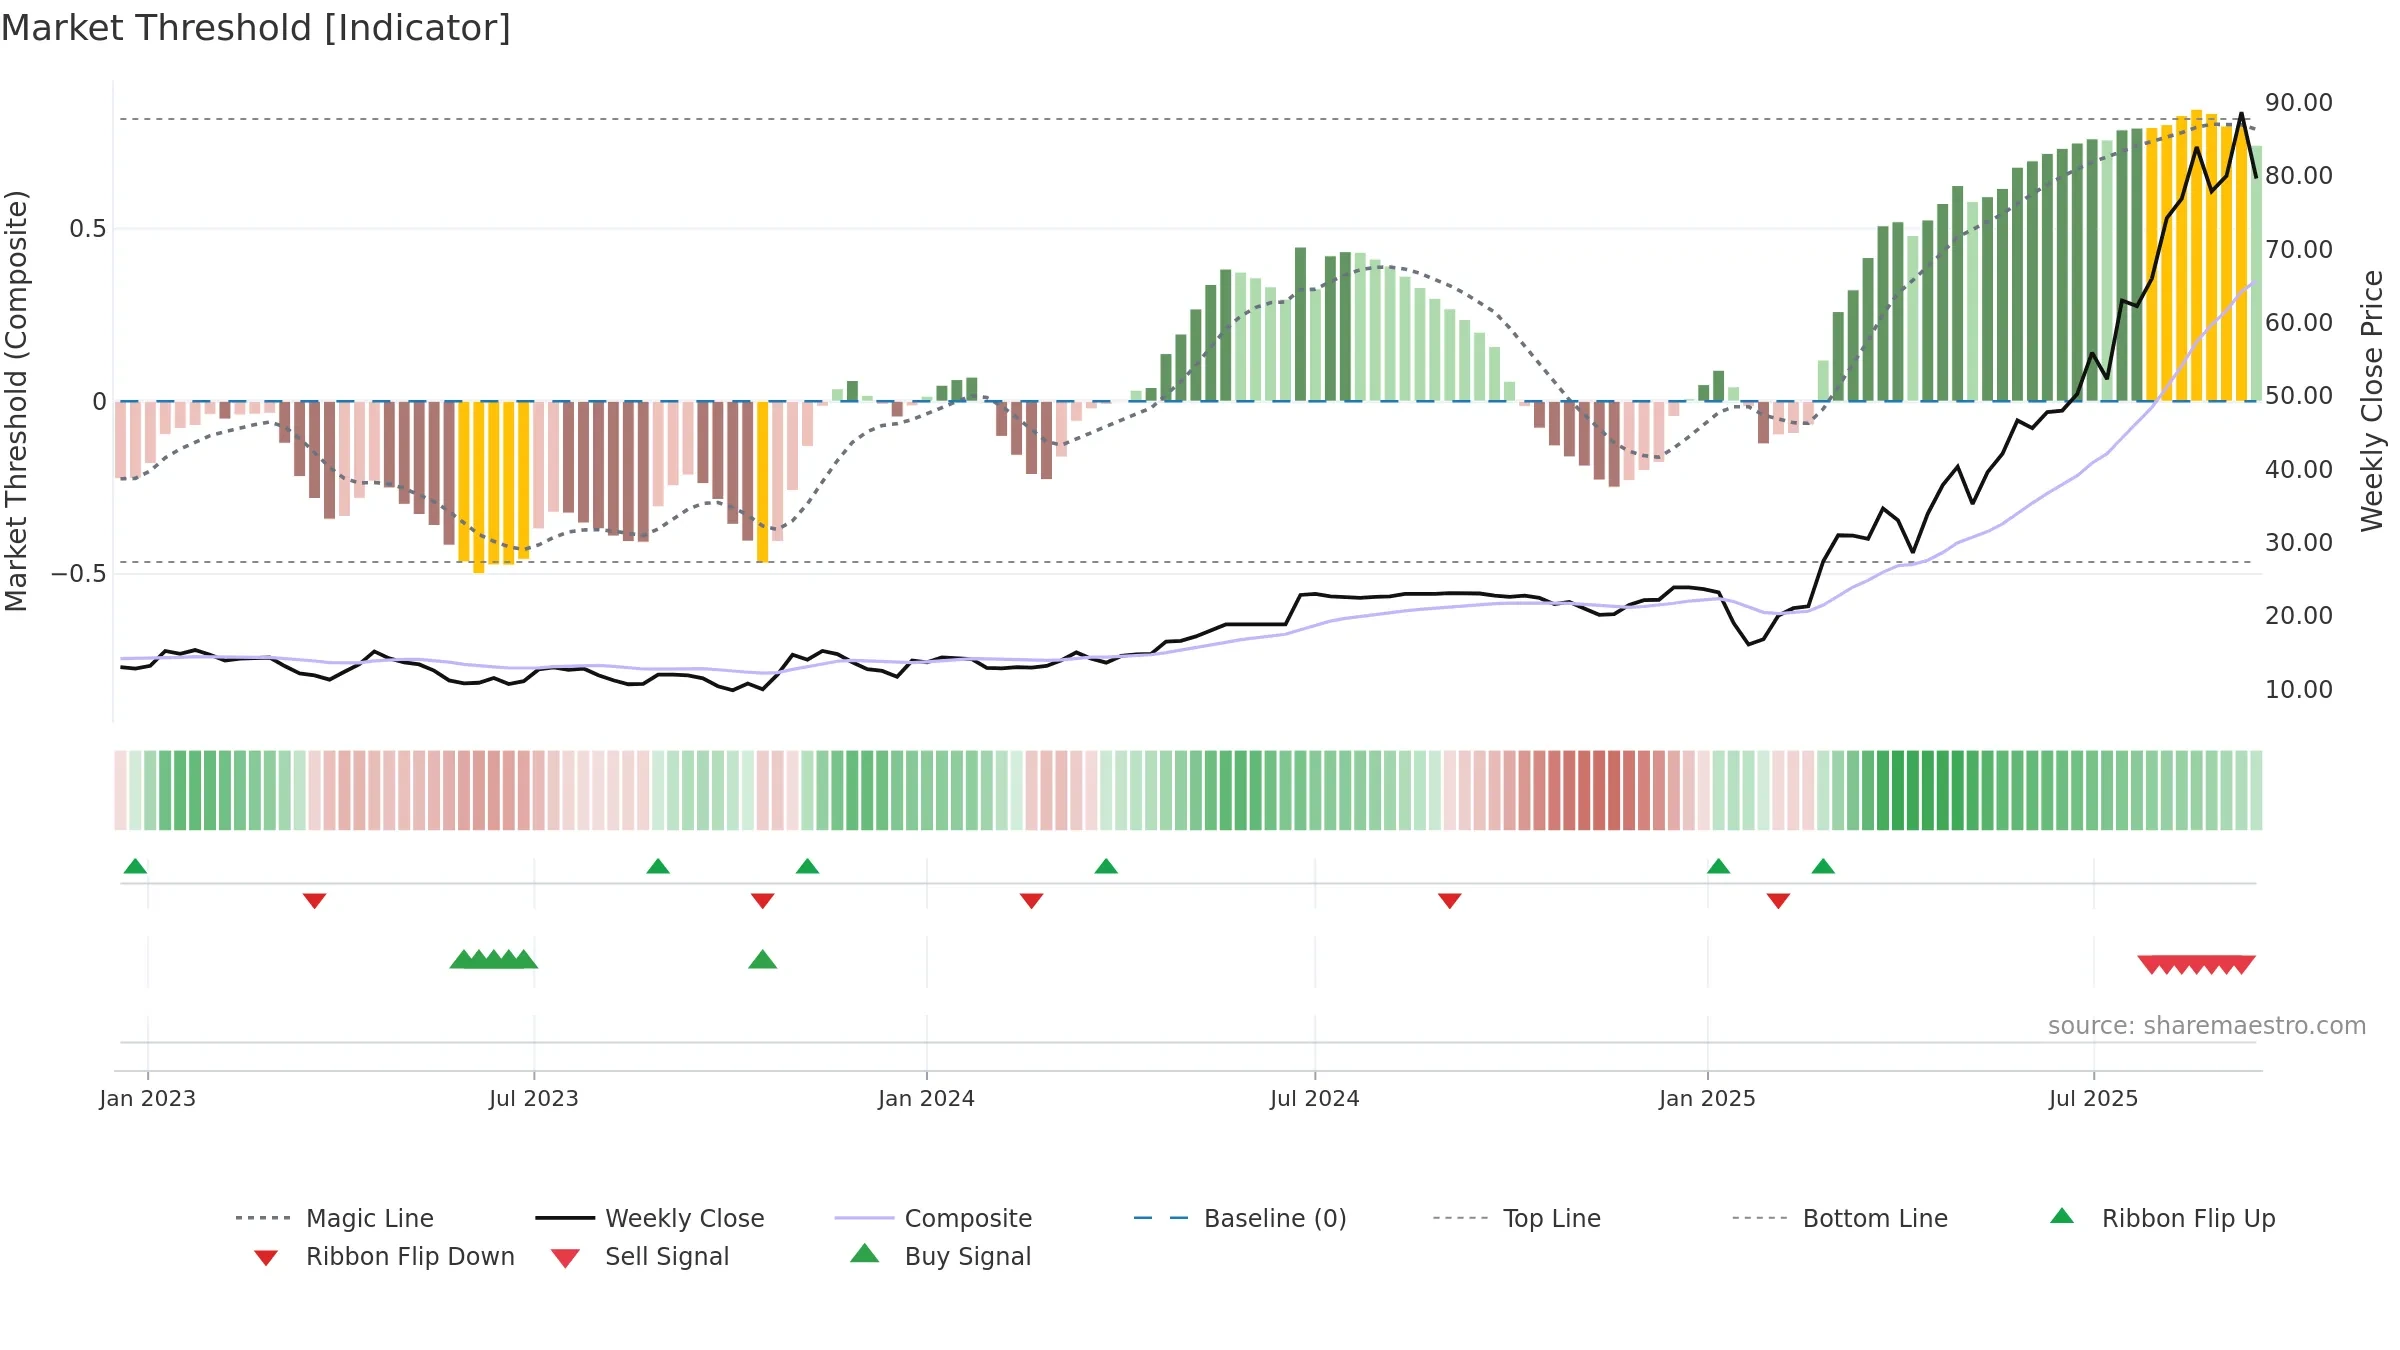Toggle the Bottom Line legend entry
The width and height of the screenshot is (2400, 1350).
[x=1840, y=1218]
